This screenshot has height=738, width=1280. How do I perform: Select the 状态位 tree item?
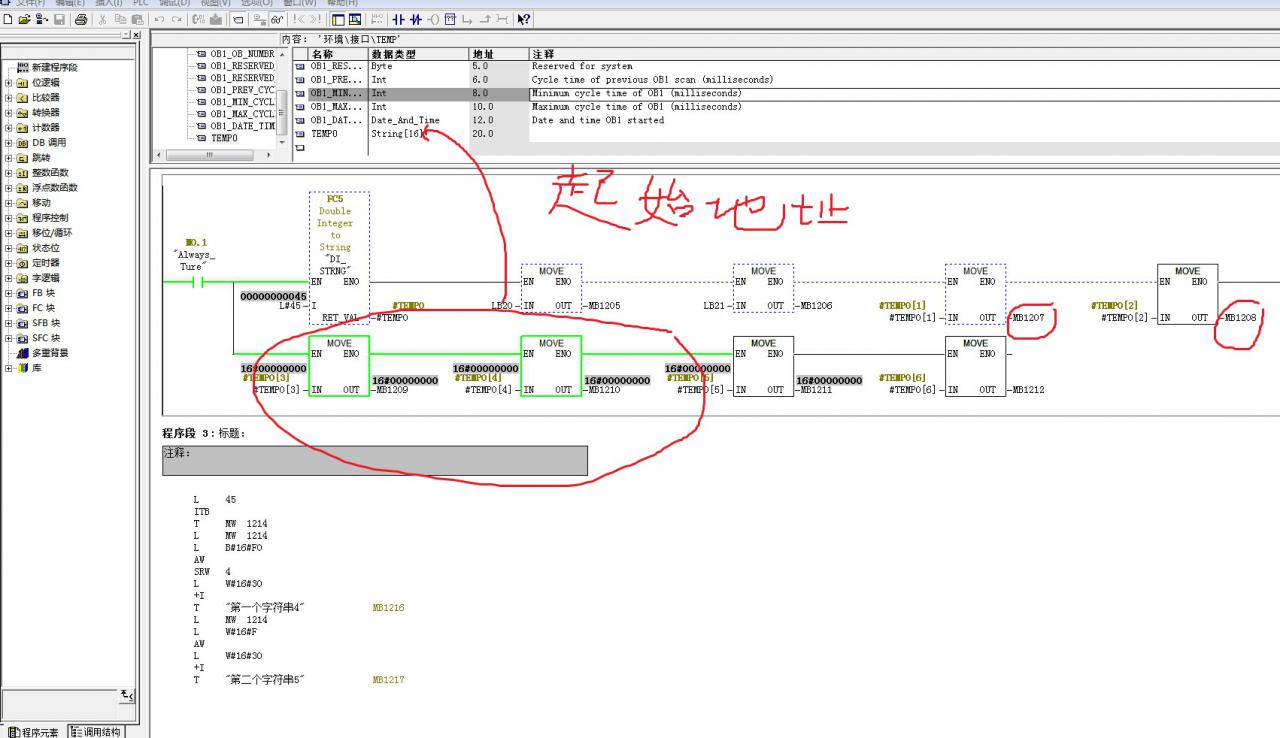45,247
